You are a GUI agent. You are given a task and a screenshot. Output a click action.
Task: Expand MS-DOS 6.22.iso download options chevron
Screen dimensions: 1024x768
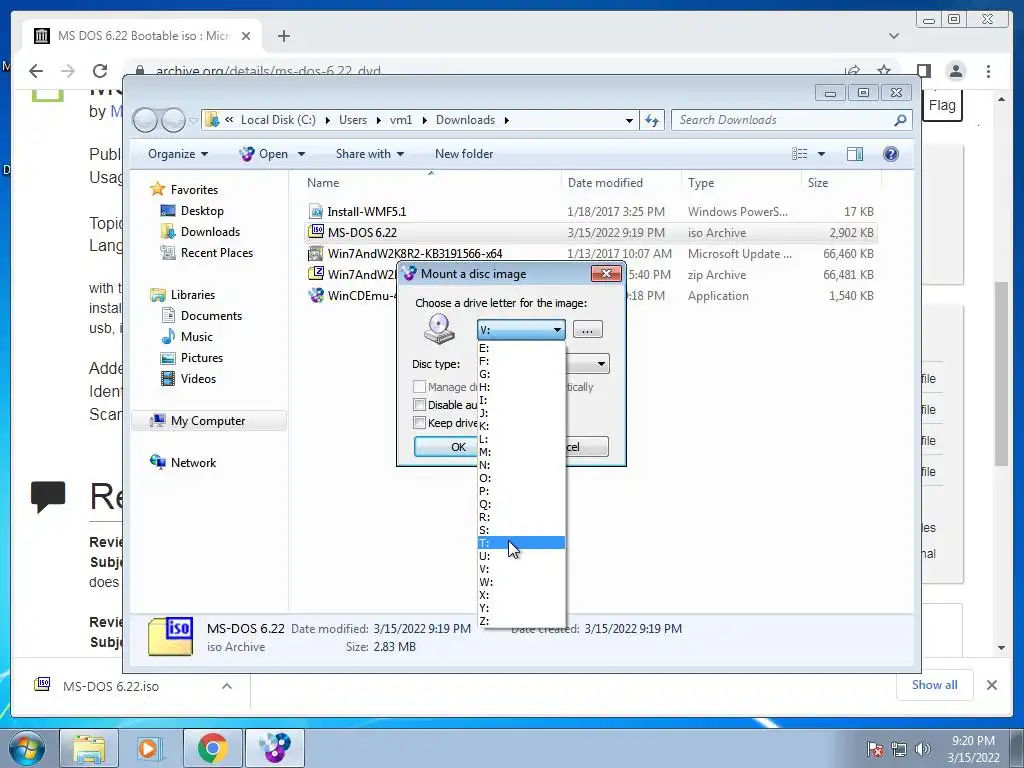pyautogui.click(x=227, y=686)
